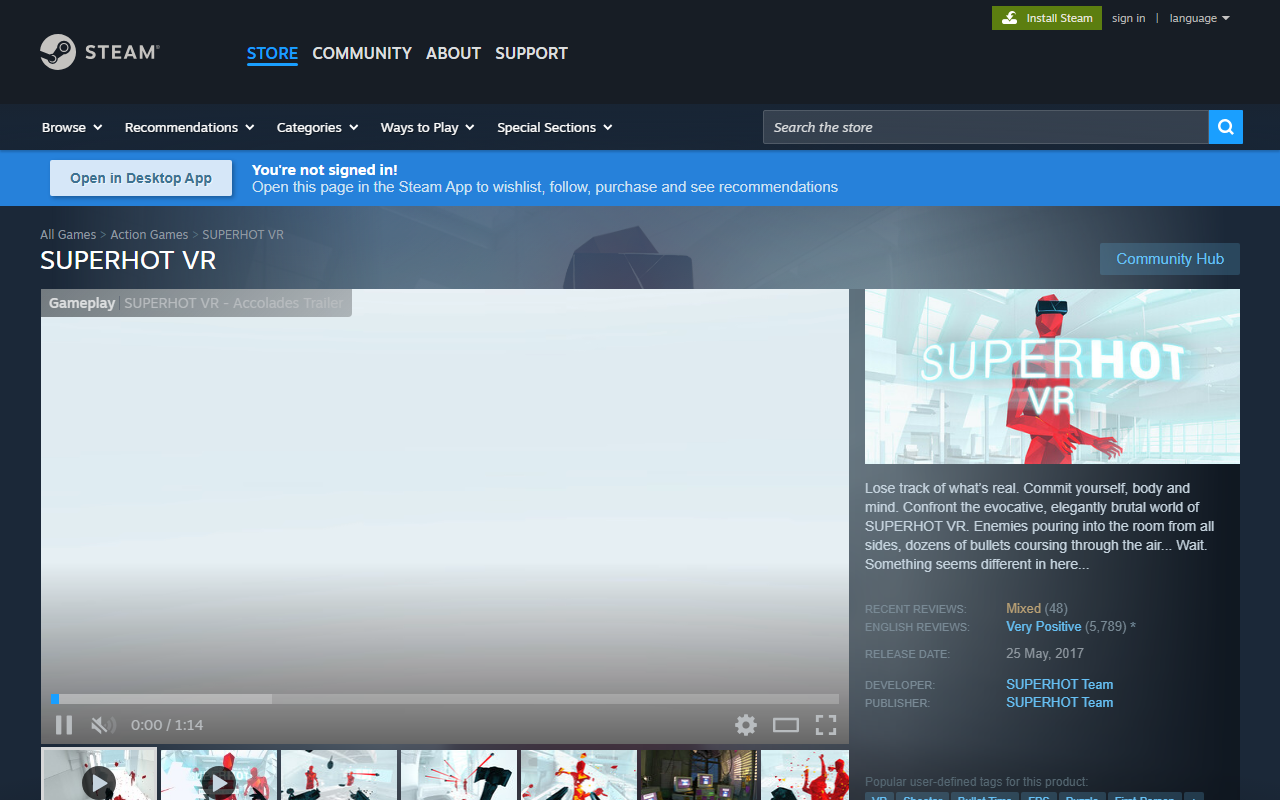The image size is (1280, 800).
Task: Open the Recommendations dropdown
Action: point(189,127)
